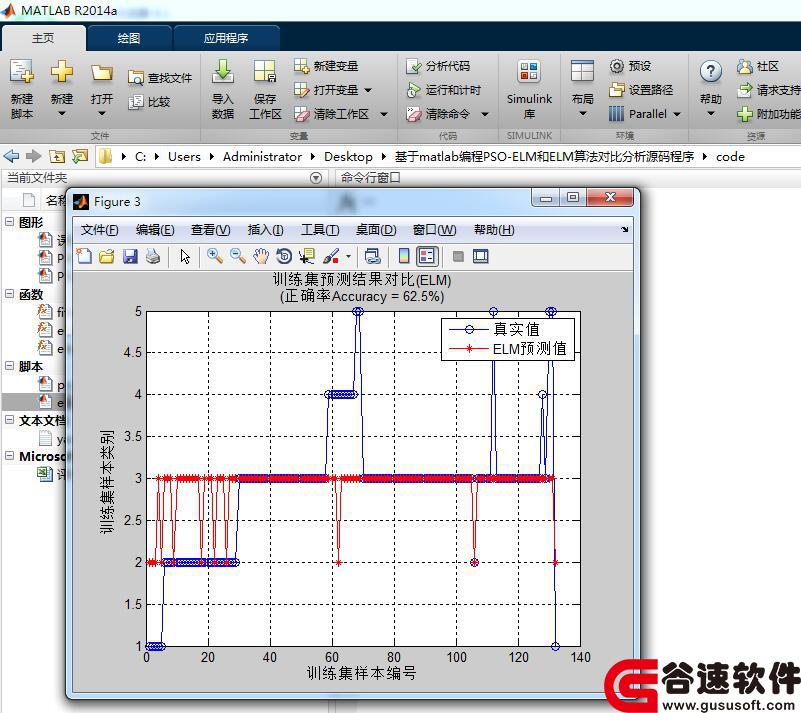Viewport: 801px width, 713px height.
Task: Toggle the Rotate 3D tool
Action: 284,256
